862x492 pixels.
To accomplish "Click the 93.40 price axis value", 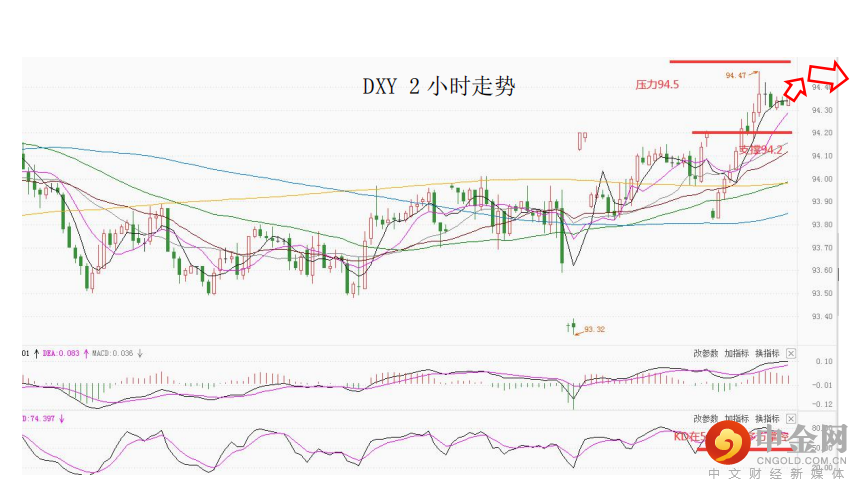I will tap(822, 317).
